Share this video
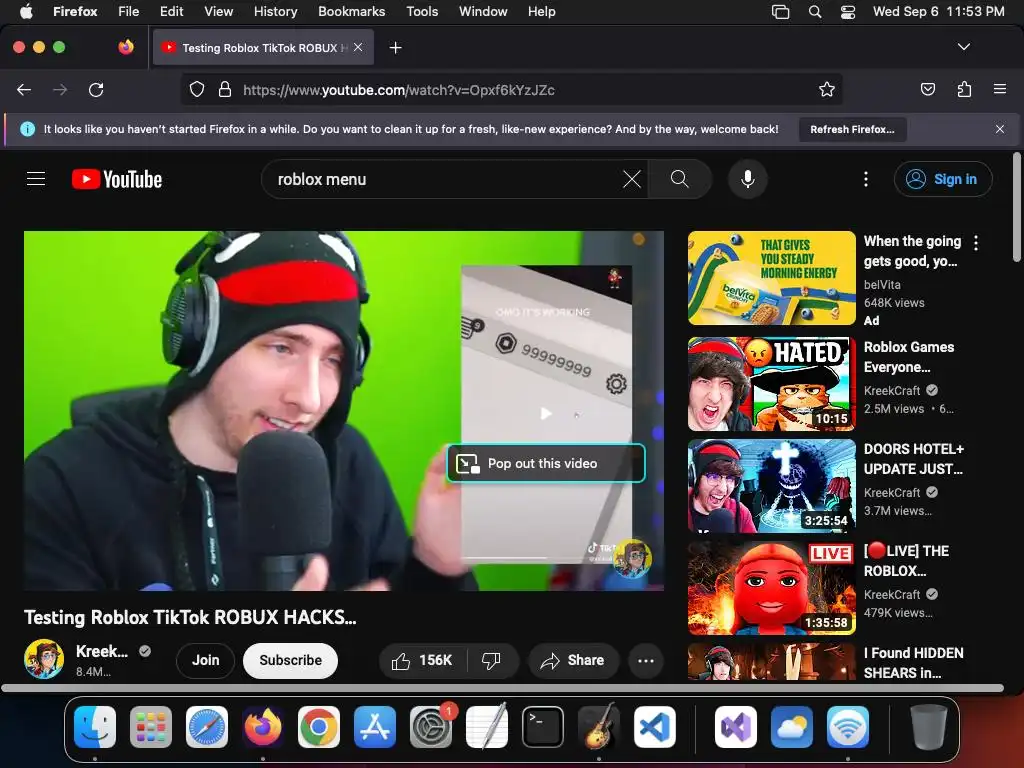The height and width of the screenshot is (768, 1024). coord(572,660)
